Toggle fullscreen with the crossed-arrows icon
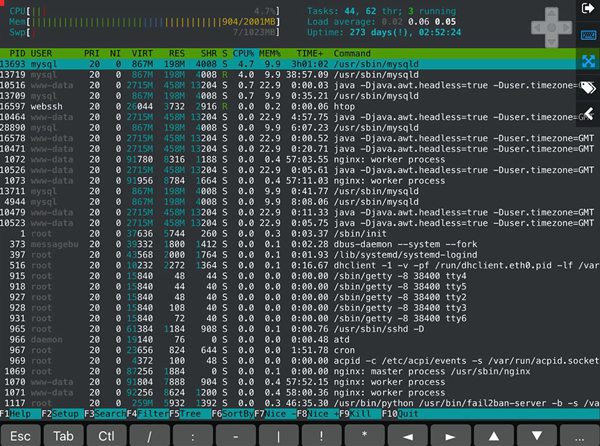Viewport: 600px width, 446px height. point(587,61)
